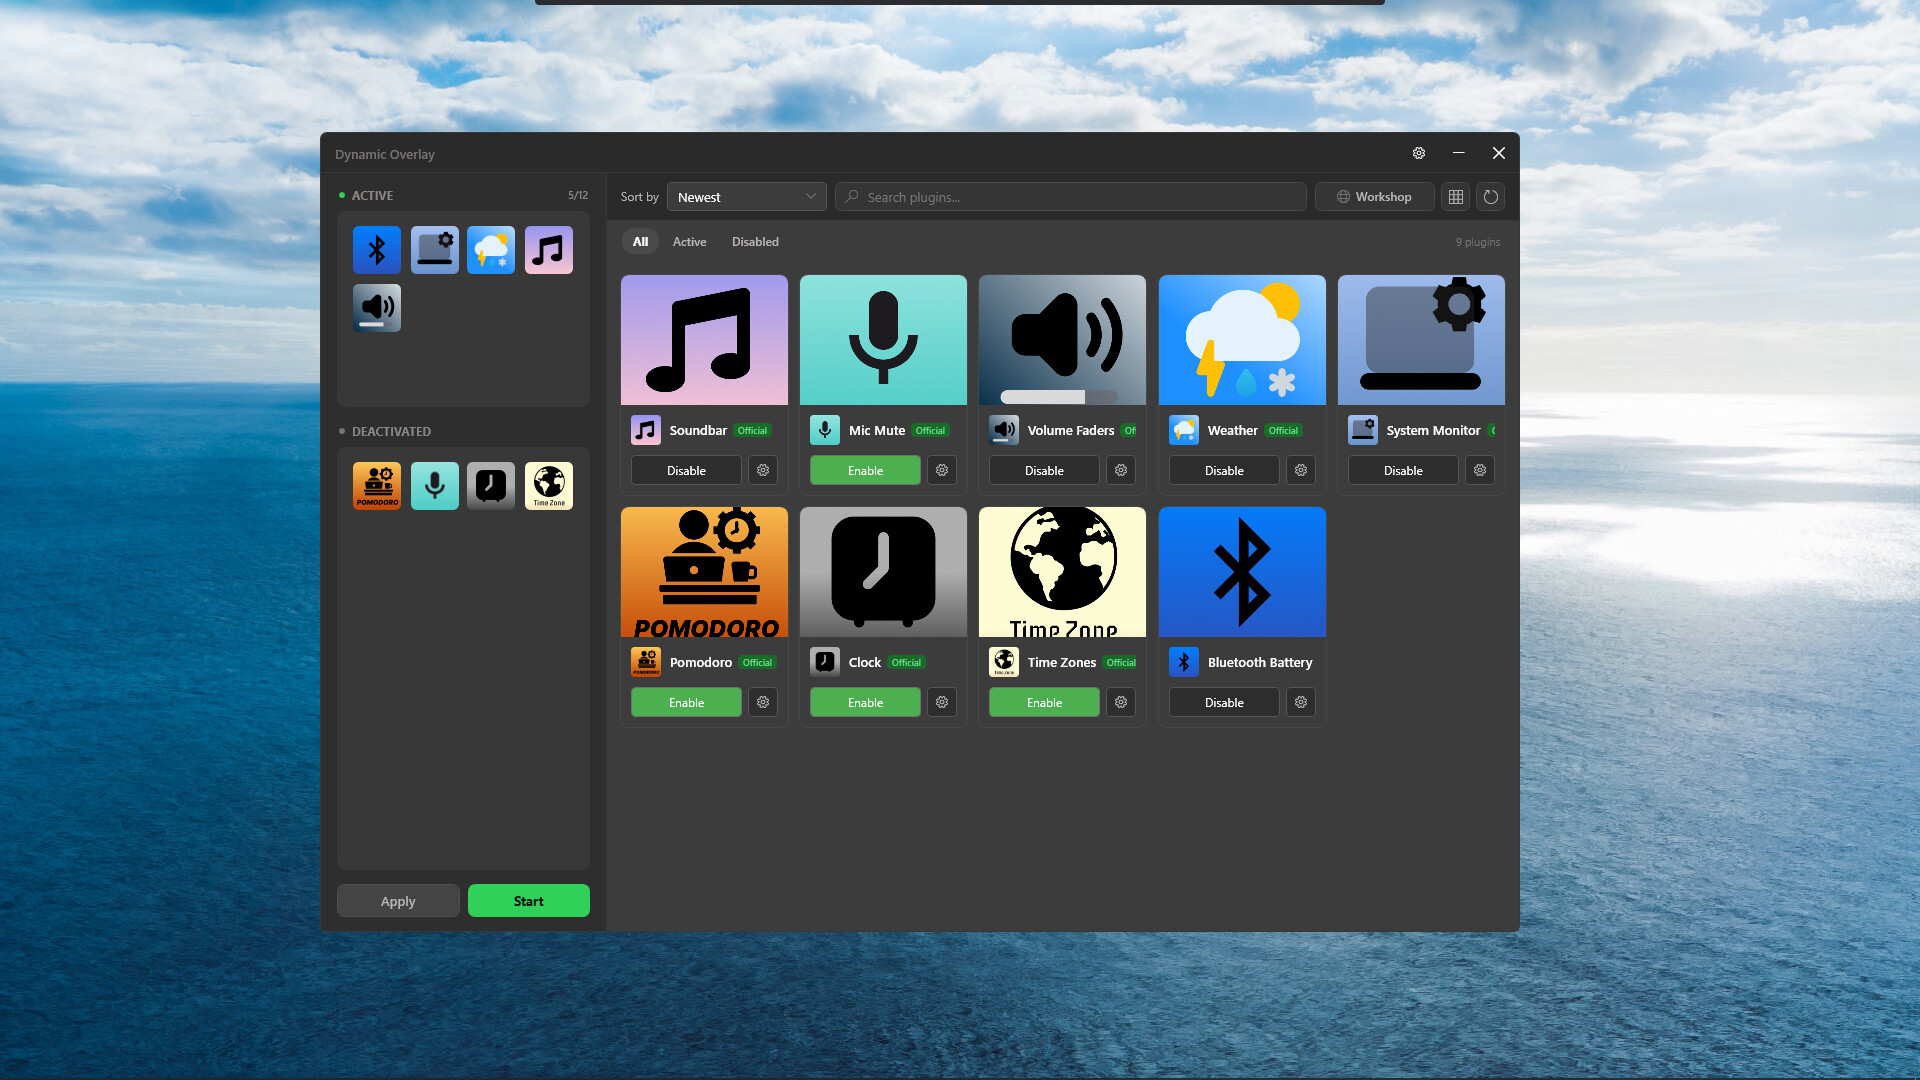Click the green Start button
The height and width of the screenshot is (1080, 1920).
528,901
